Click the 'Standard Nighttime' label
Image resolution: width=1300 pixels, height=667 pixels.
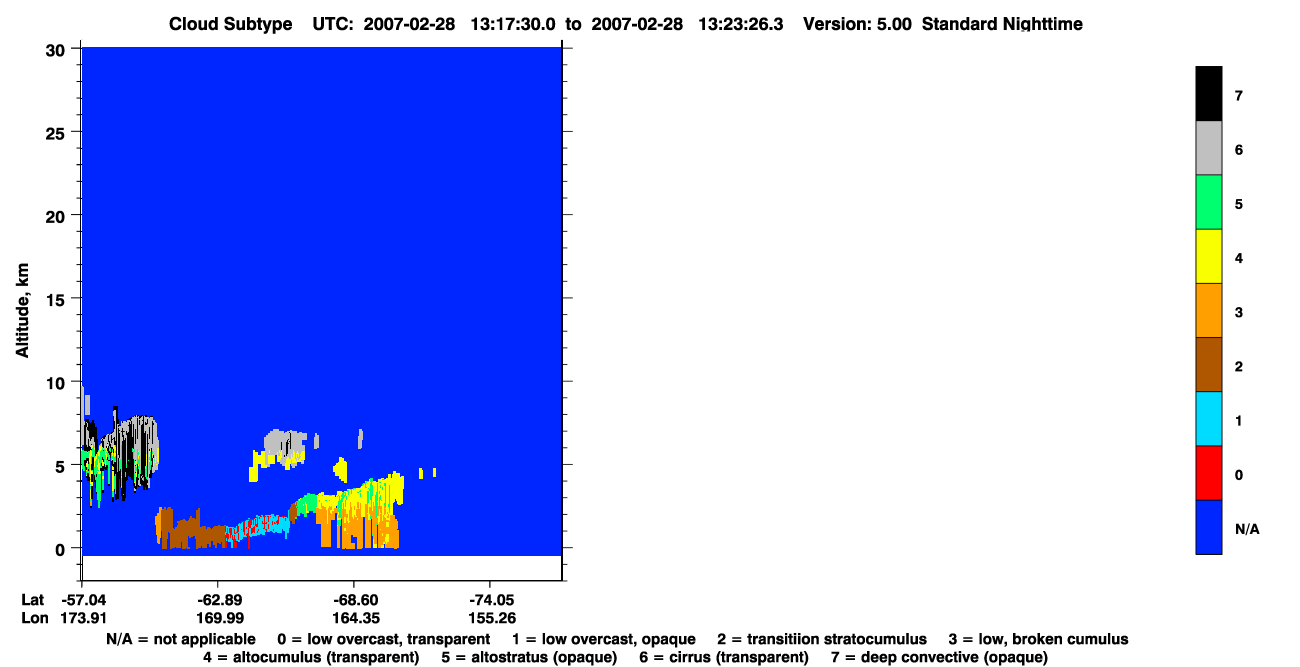click(1002, 24)
